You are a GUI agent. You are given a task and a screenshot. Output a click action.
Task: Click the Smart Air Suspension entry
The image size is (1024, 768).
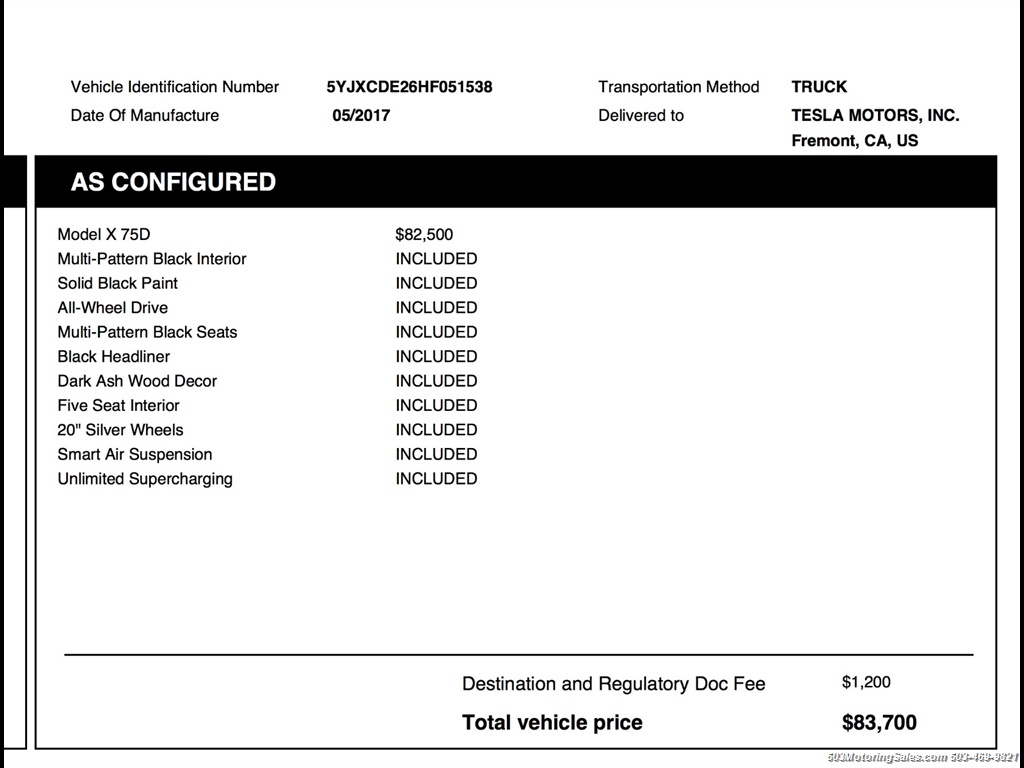[x=135, y=454]
